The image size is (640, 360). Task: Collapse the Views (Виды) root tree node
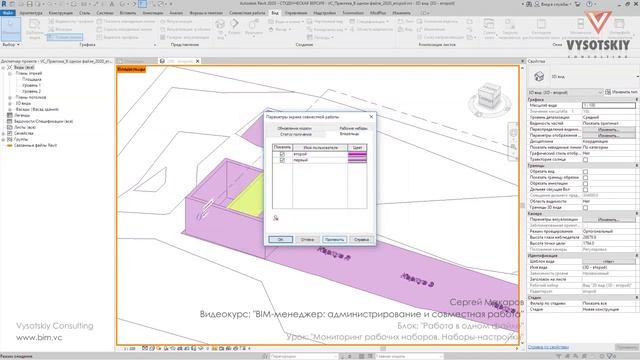(x=3, y=67)
